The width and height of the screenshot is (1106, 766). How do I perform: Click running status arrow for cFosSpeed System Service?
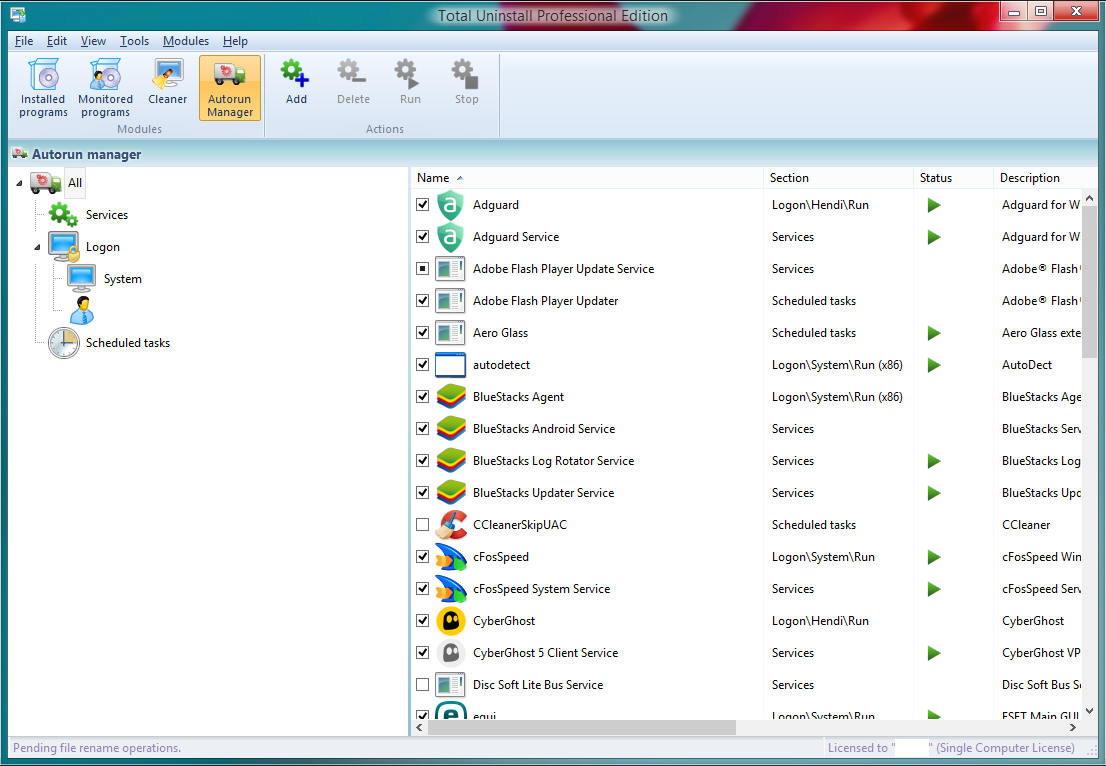pos(934,589)
